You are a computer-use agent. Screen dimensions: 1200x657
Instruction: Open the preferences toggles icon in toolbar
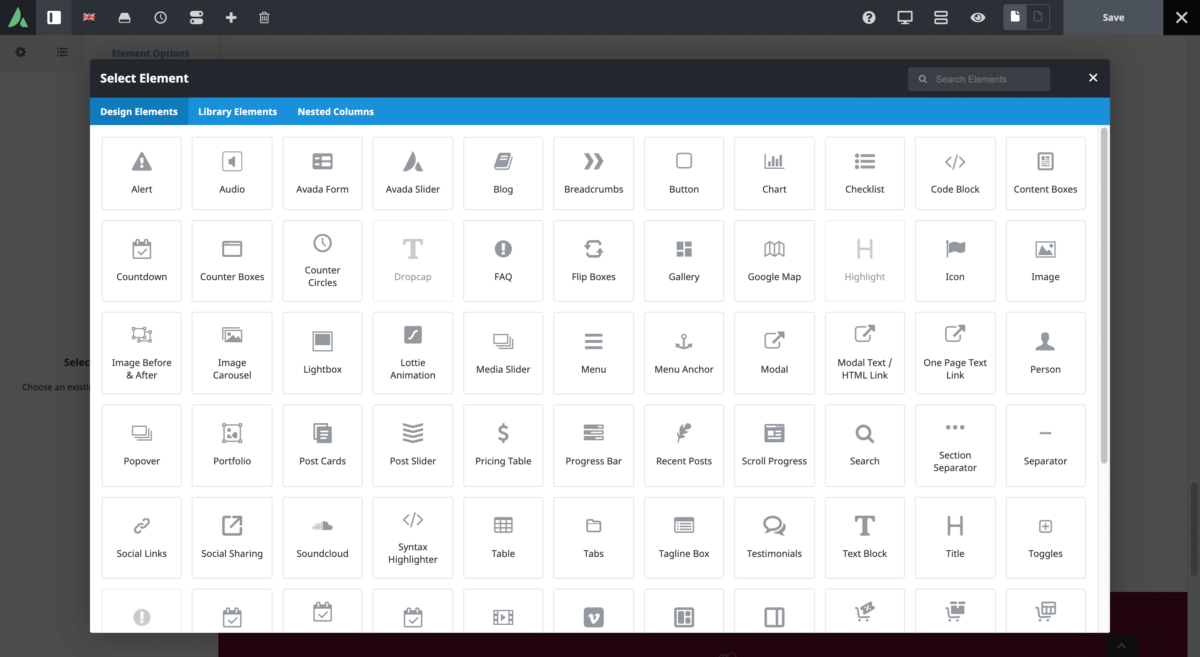point(195,17)
